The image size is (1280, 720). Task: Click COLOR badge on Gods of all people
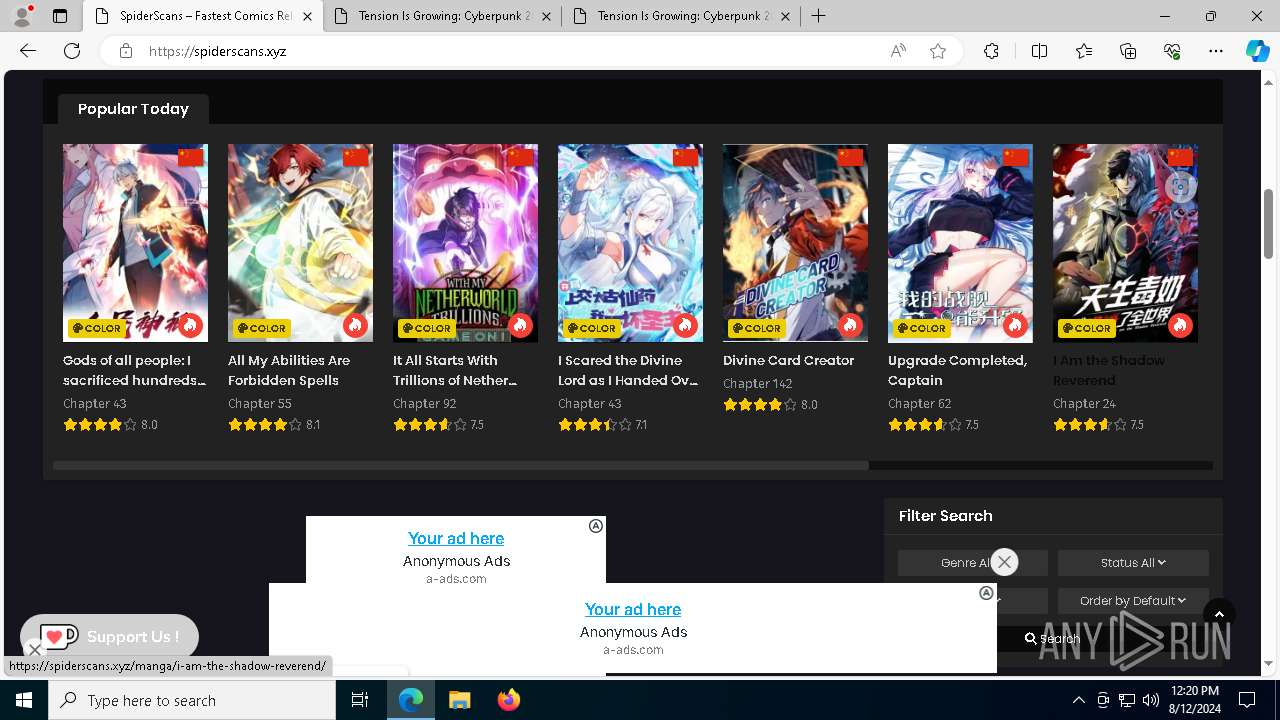click(x=96, y=327)
